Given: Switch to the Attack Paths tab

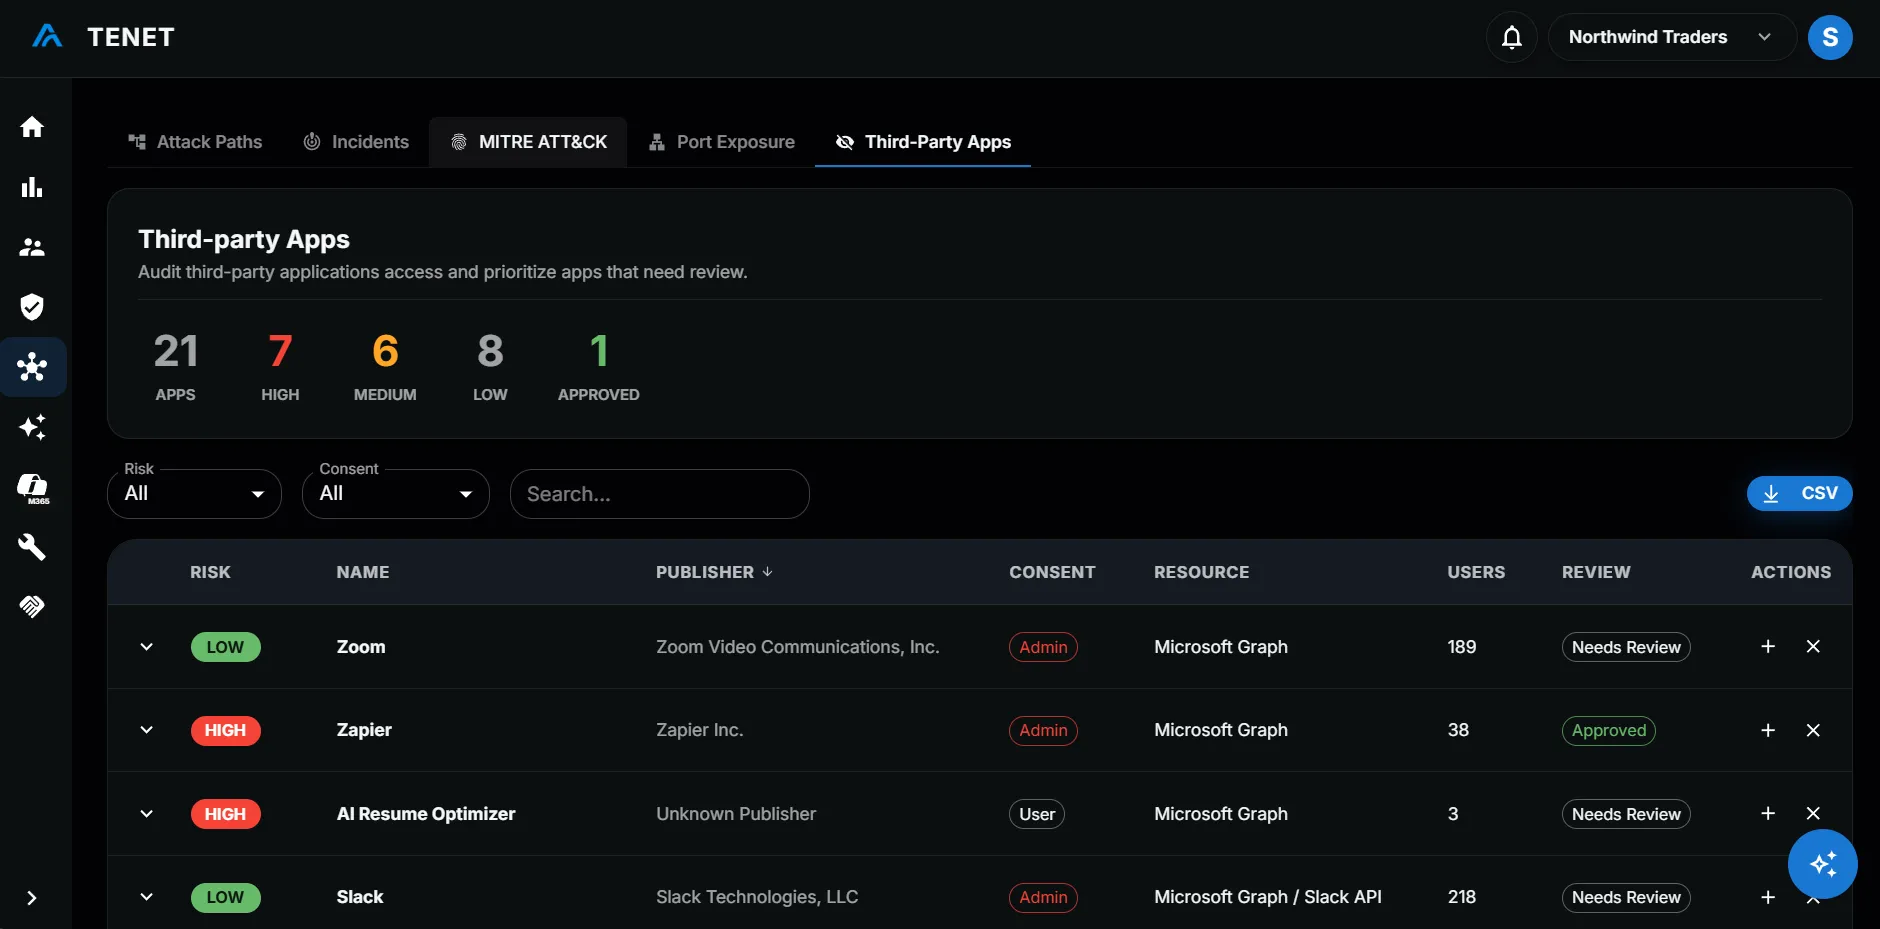Looking at the screenshot, I should tap(195, 142).
